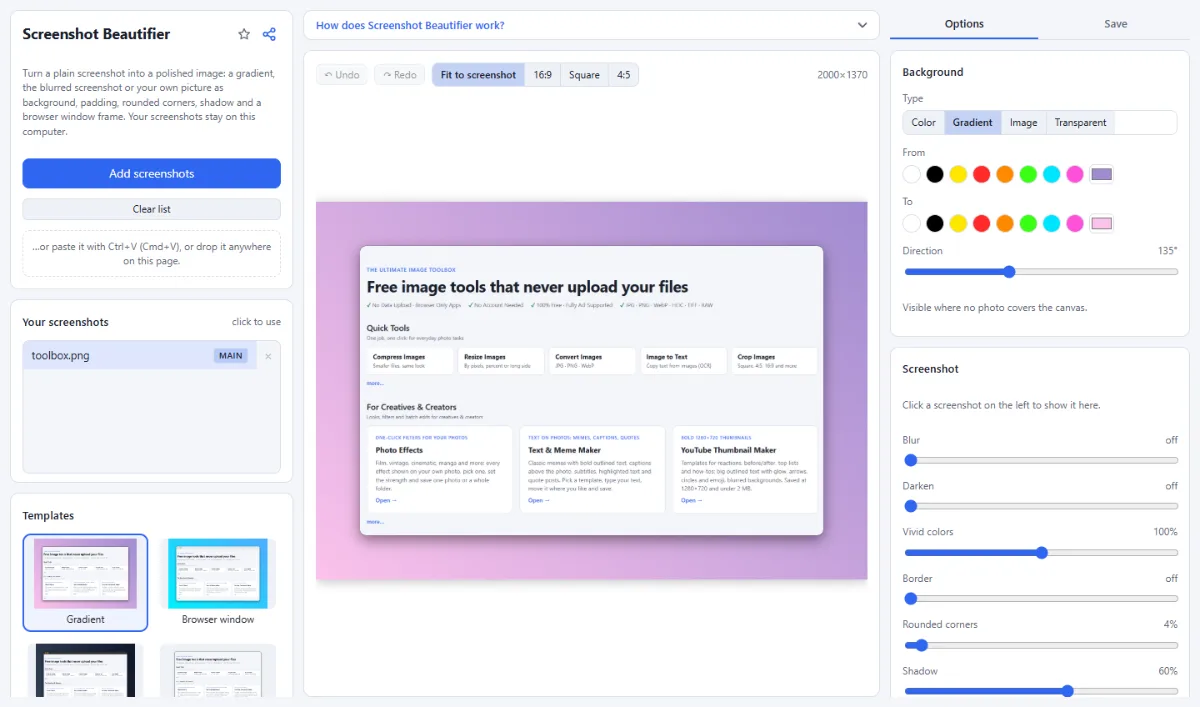Image resolution: width=1200 pixels, height=707 pixels.
Task: Star the Screenshot Beautifier tool as favorite
Action: point(244,34)
